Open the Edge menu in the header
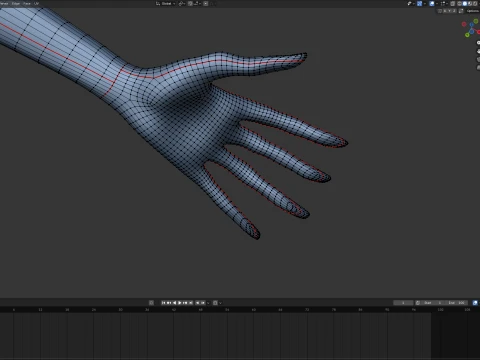Viewport: 480px width, 360px height. pos(16,3)
